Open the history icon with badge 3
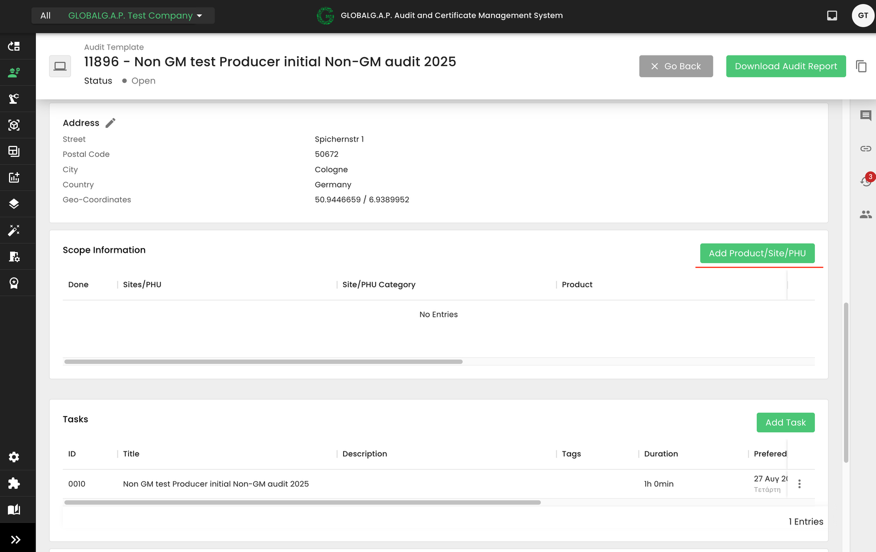Screen dimensions: 876x552 (x=865, y=181)
